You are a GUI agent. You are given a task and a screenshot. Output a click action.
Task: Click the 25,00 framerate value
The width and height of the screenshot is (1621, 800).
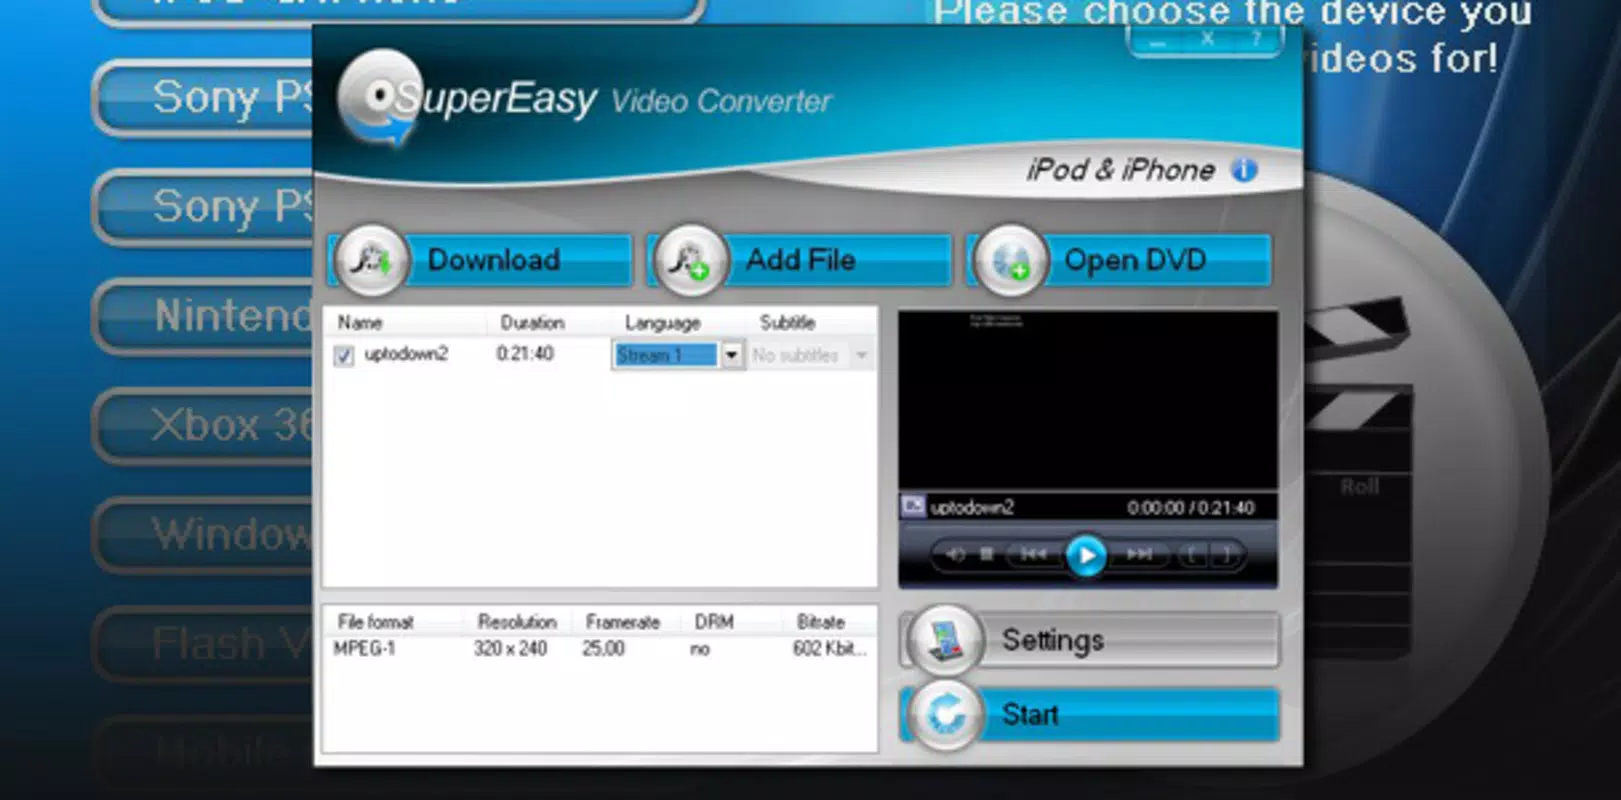(603, 648)
